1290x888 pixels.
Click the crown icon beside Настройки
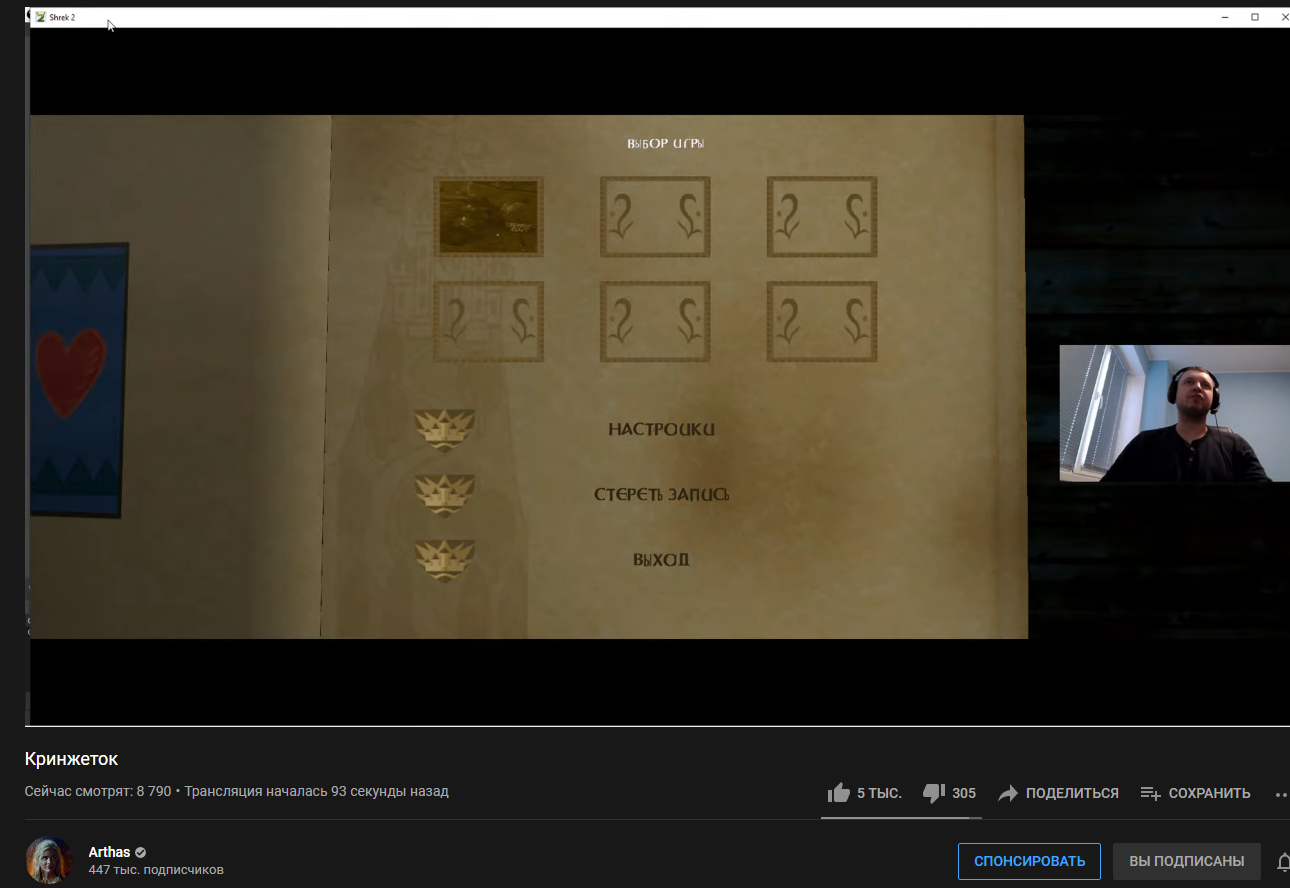coord(445,430)
